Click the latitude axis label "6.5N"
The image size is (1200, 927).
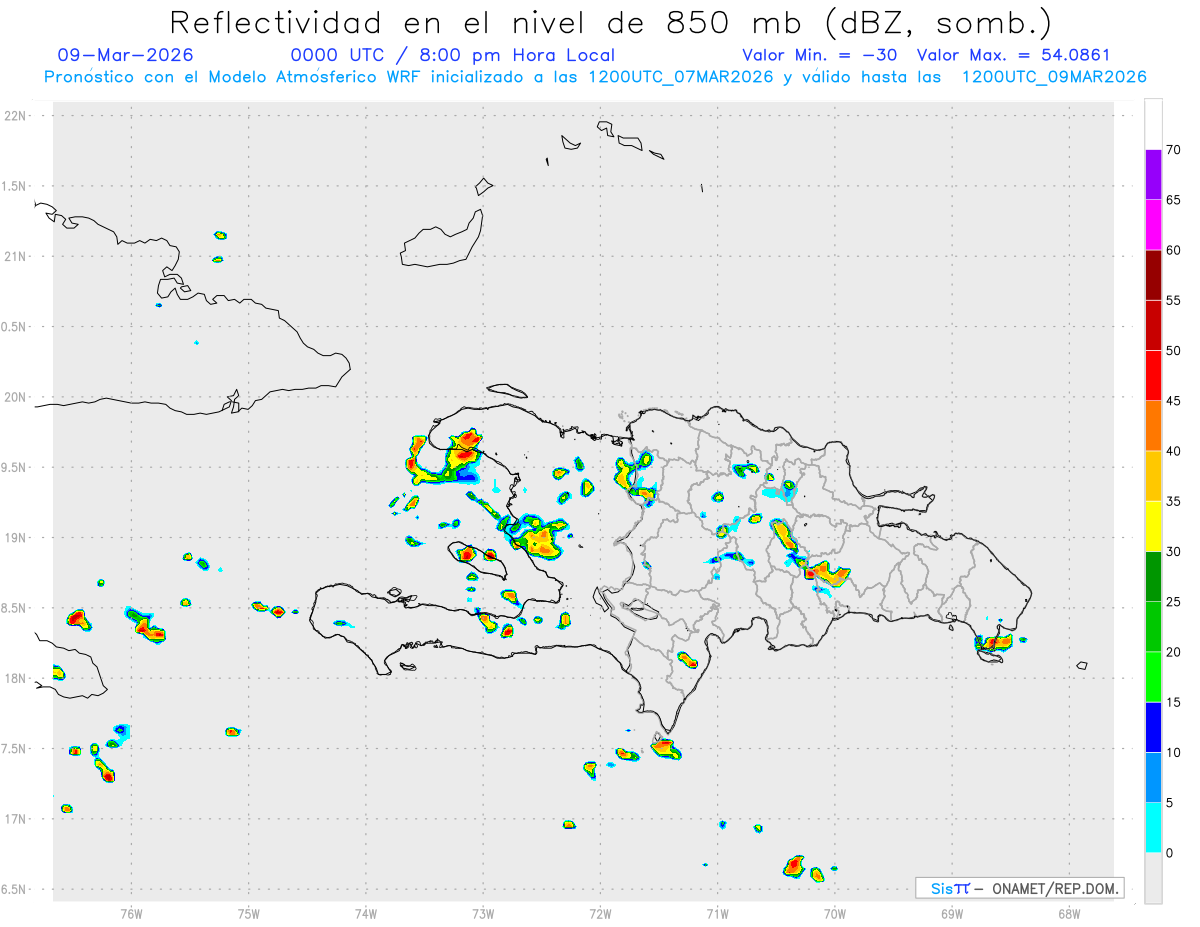point(14,889)
